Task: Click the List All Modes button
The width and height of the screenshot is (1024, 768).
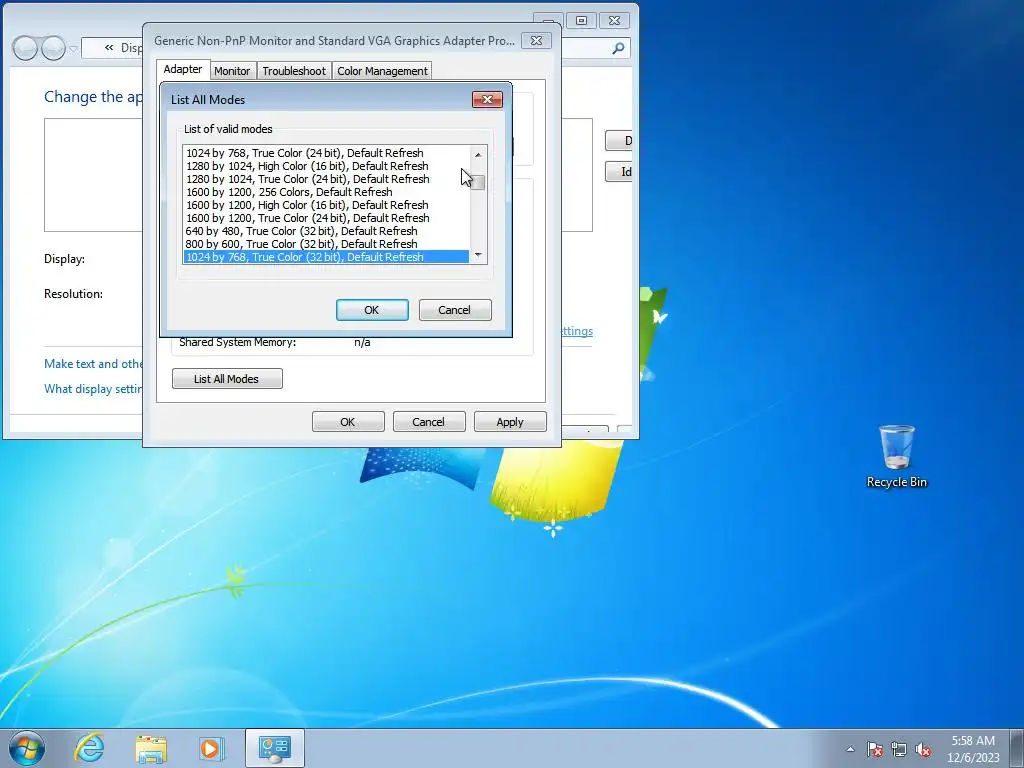Action: click(227, 379)
